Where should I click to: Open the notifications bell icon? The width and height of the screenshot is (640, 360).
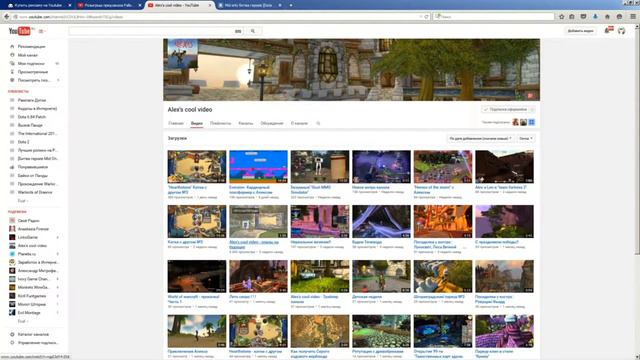click(607, 31)
